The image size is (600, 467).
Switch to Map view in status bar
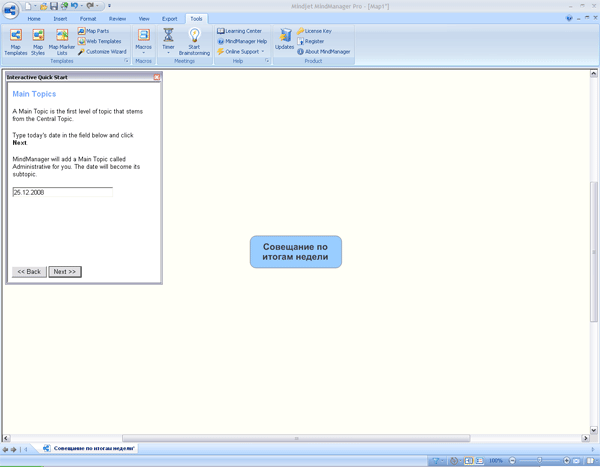click(x=469, y=460)
